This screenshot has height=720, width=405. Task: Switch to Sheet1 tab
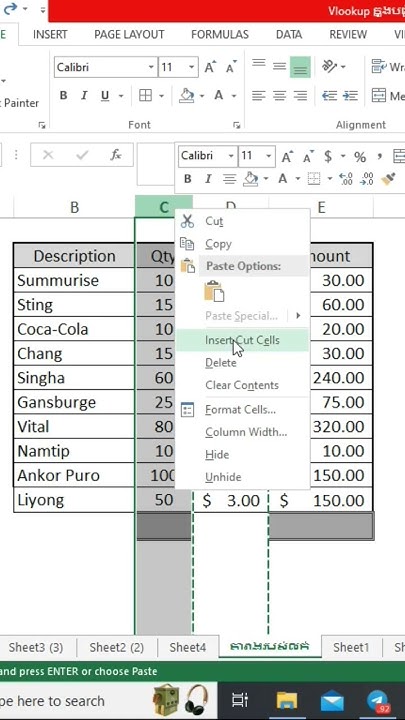tap(351, 647)
